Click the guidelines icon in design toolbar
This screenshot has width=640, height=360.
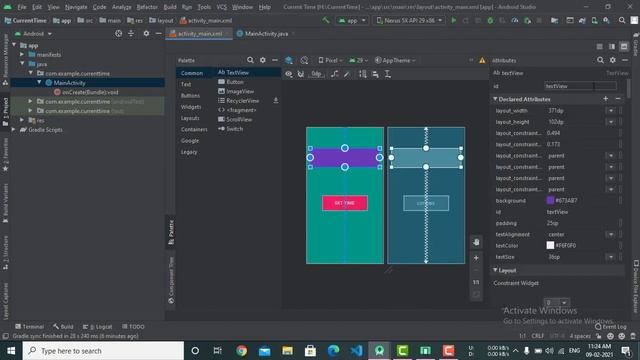(388, 74)
